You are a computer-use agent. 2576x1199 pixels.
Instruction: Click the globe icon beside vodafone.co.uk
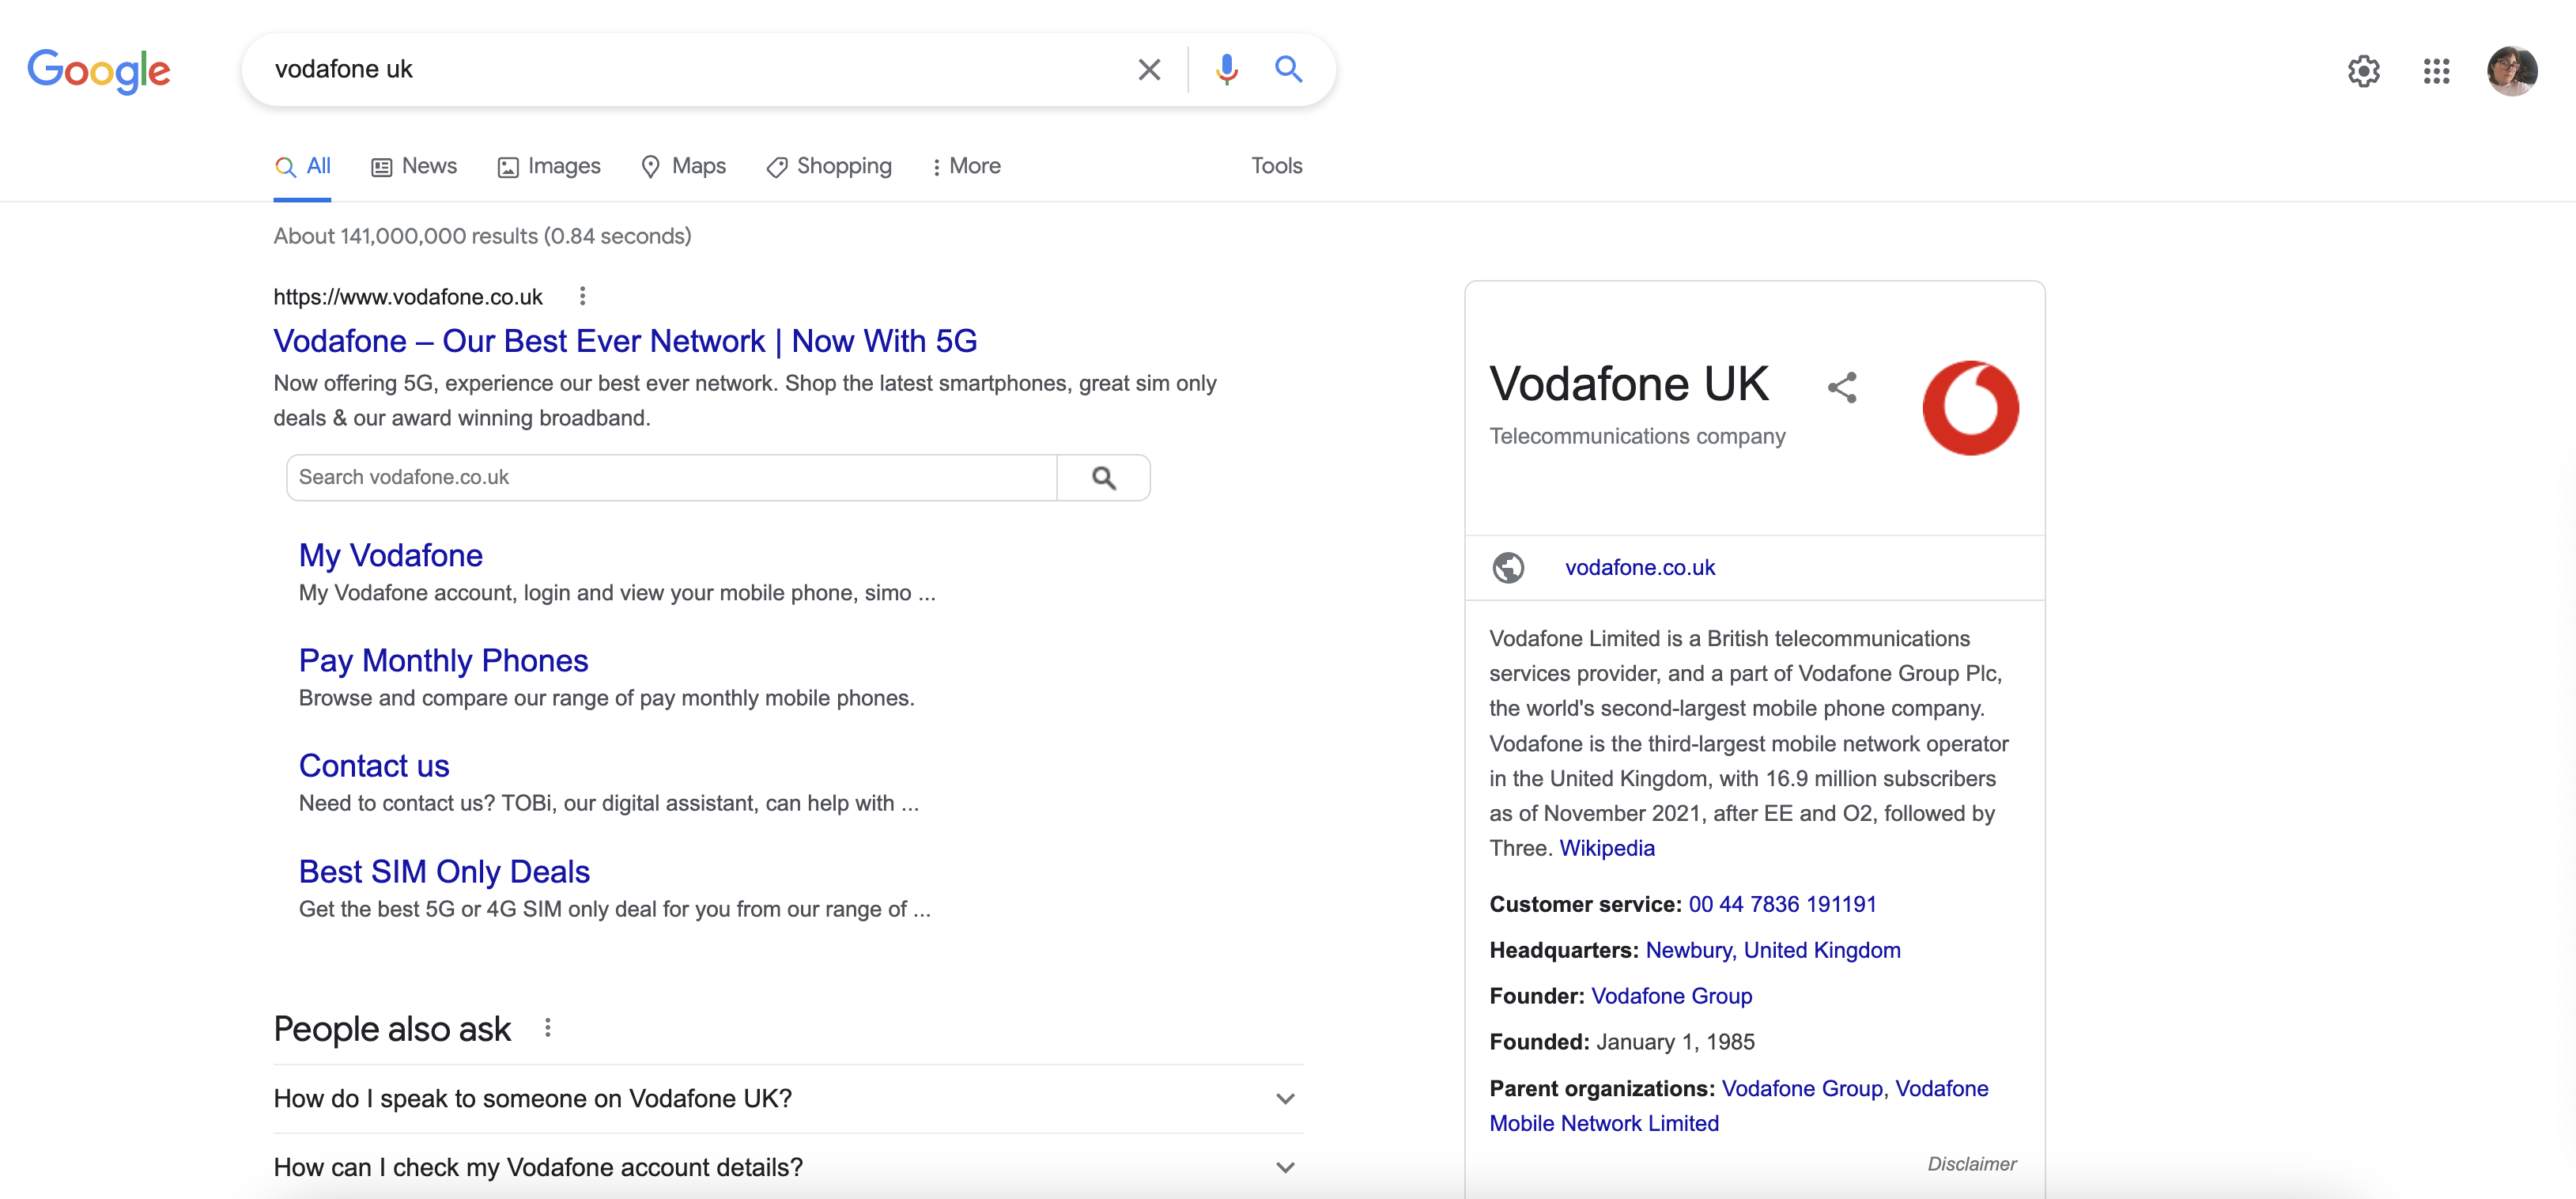(1508, 567)
